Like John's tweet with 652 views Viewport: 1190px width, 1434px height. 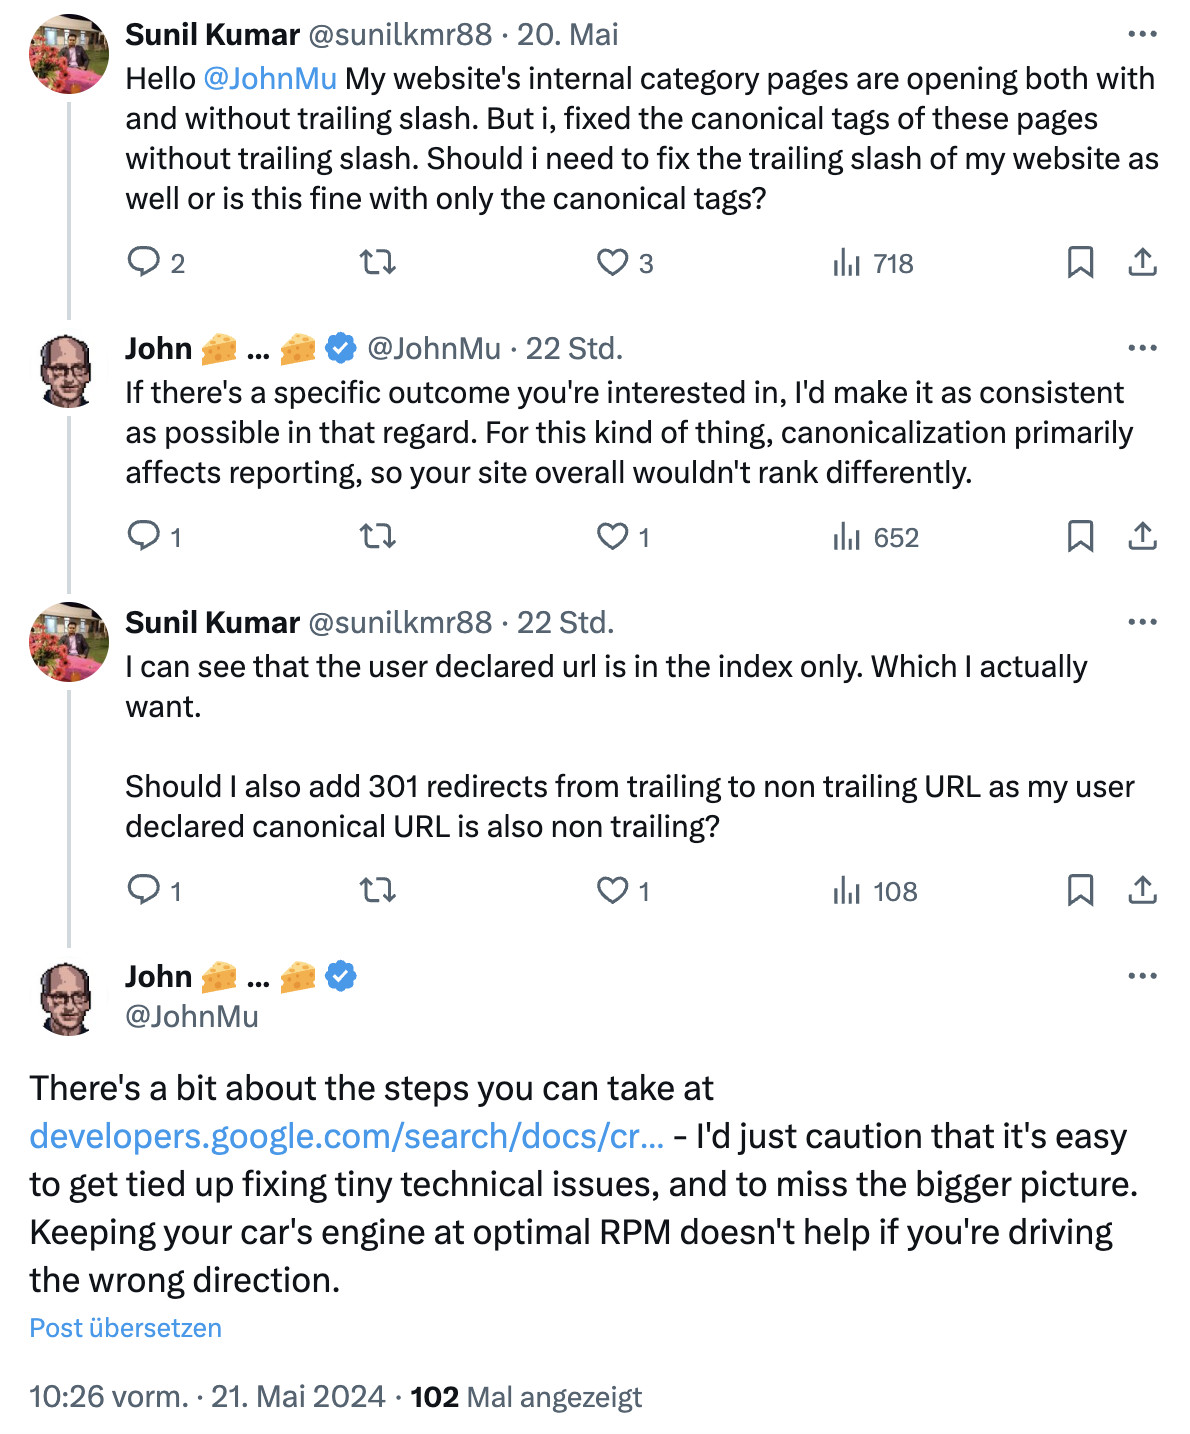pyautogui.click(x=612, y=537)
